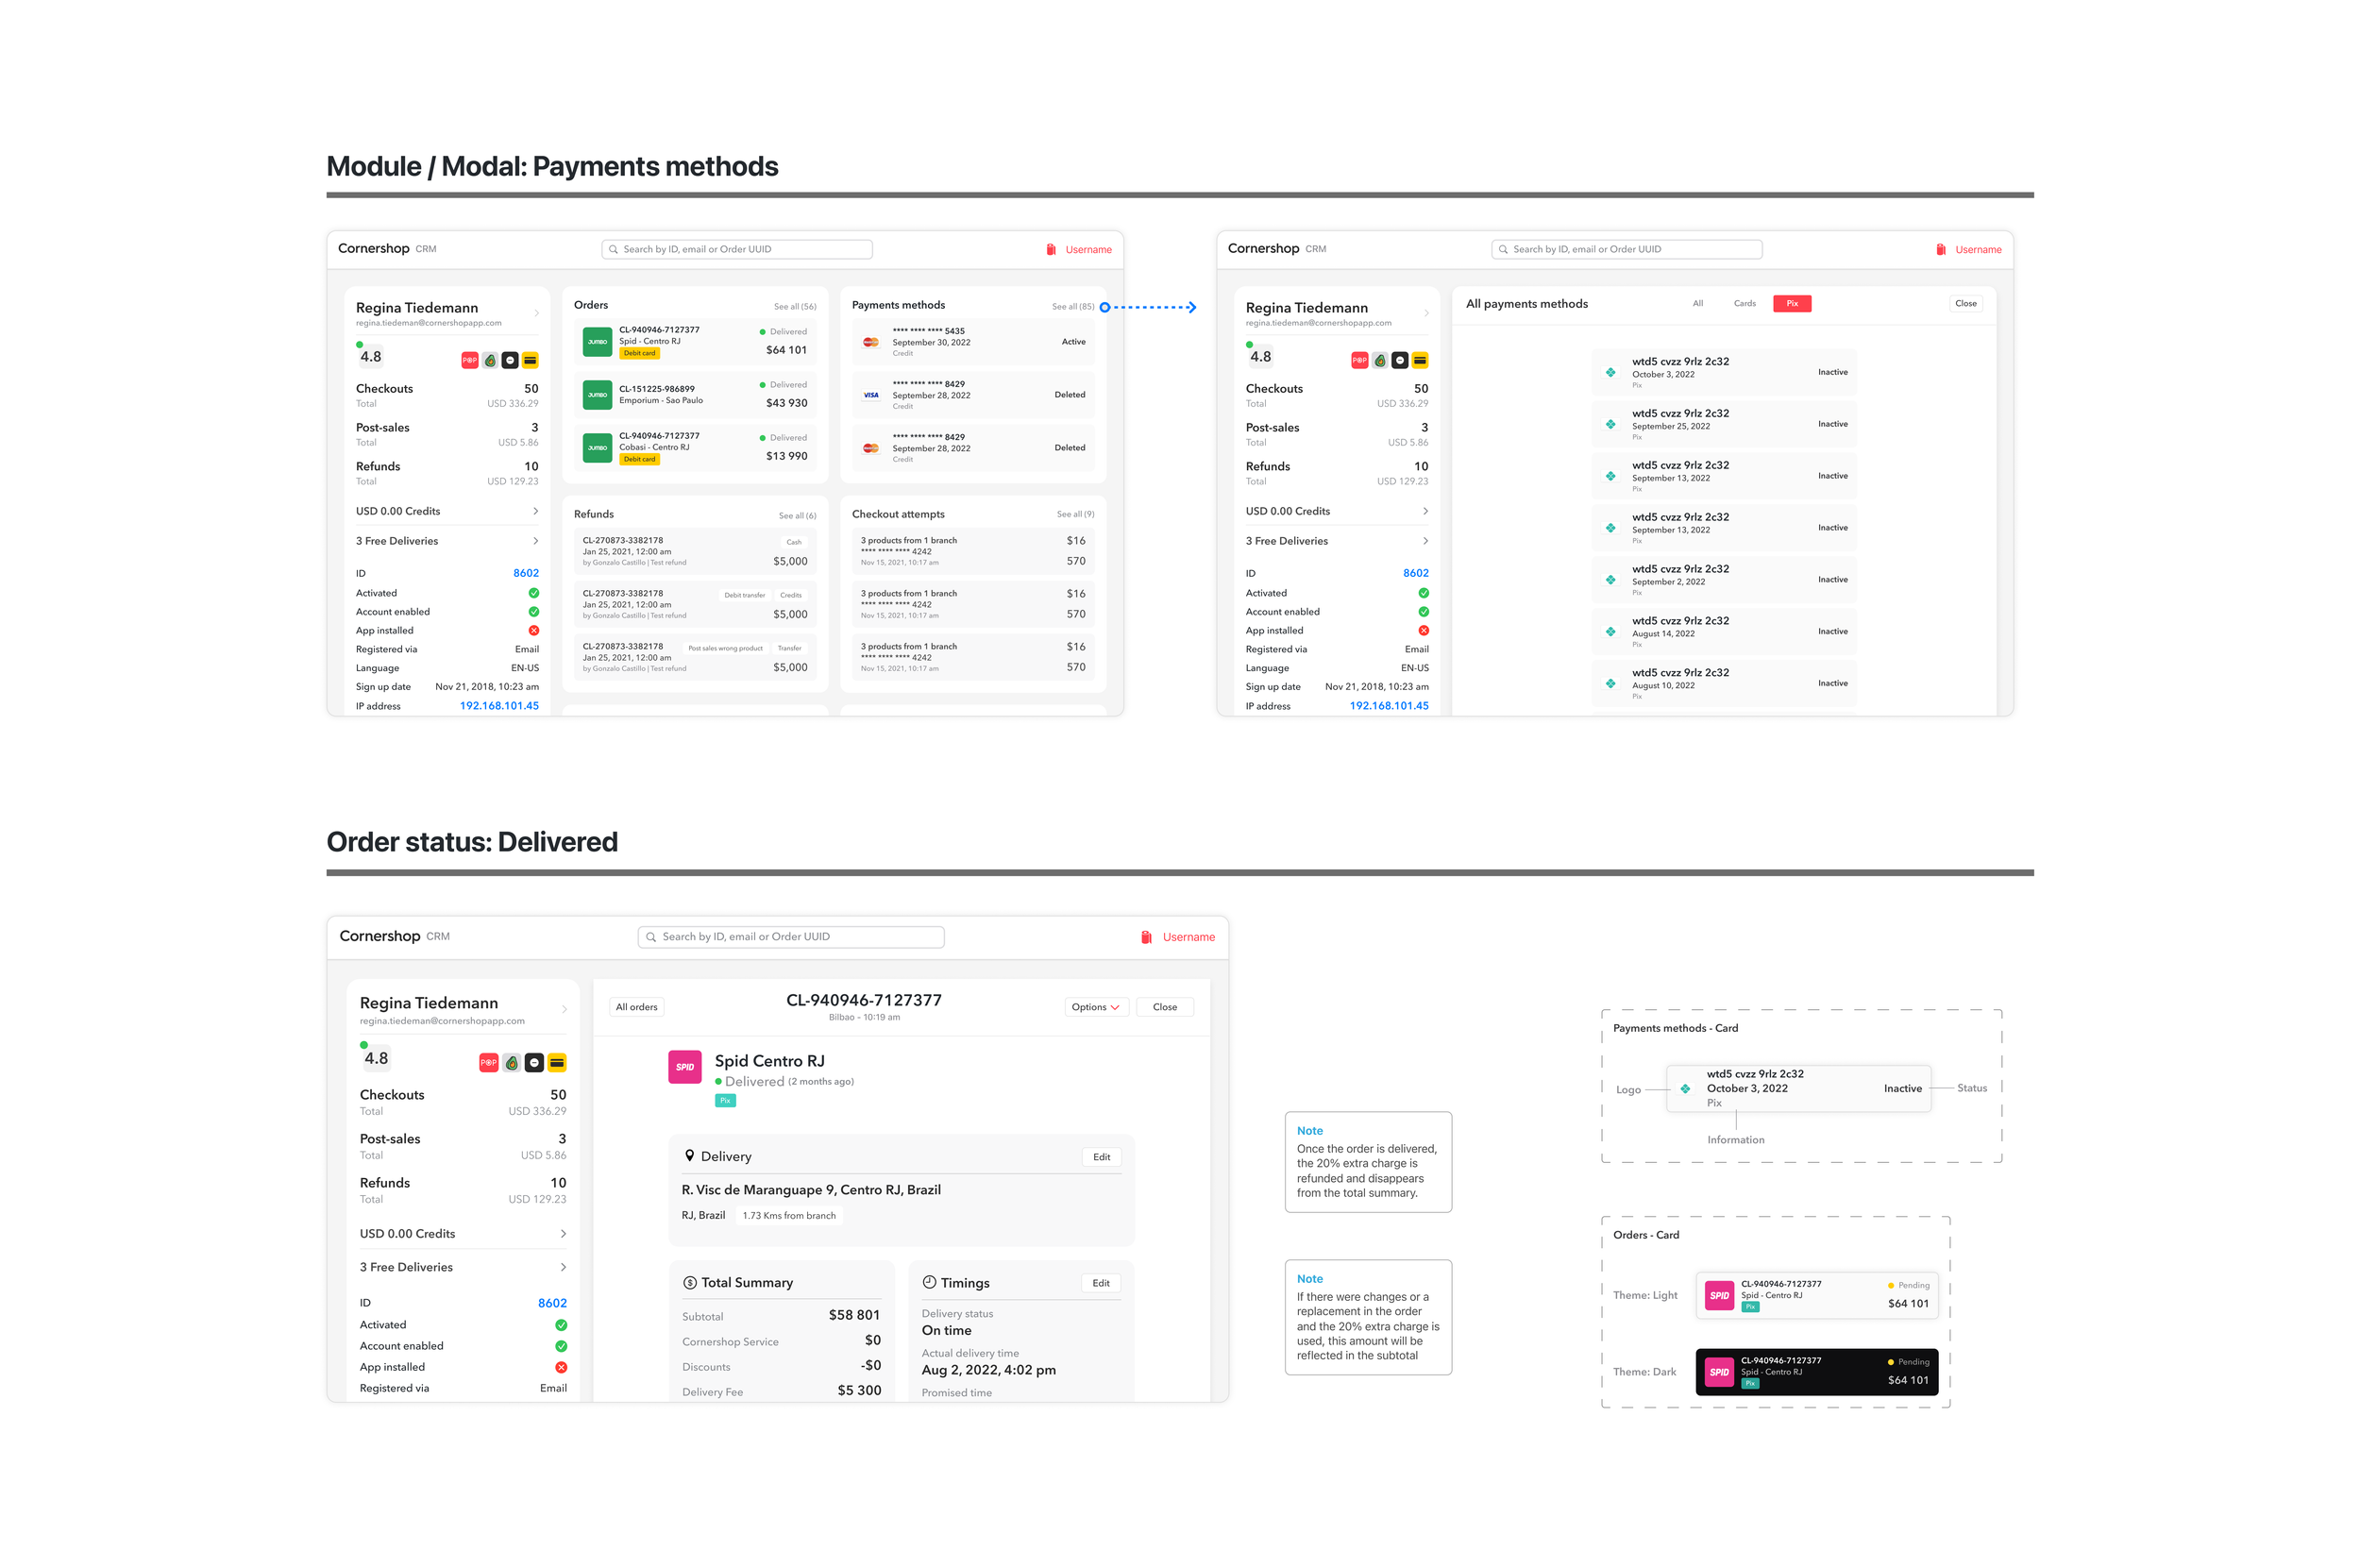2360x1568 pixels.
Task: Click Visa logo on card ending 8429
Action: point(870,395)
